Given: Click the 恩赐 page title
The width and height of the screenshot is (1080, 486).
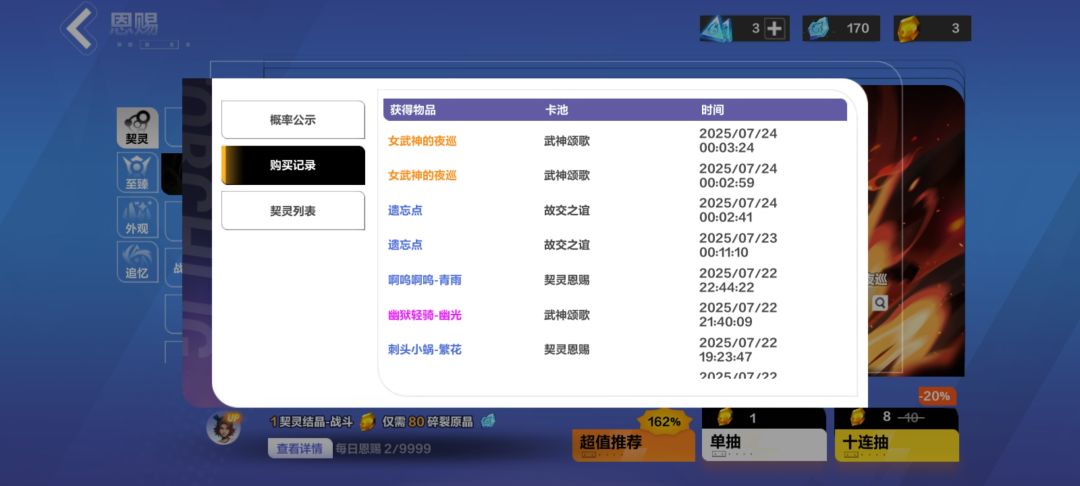Looking at the screenshot, I should [x=134, y=24].
